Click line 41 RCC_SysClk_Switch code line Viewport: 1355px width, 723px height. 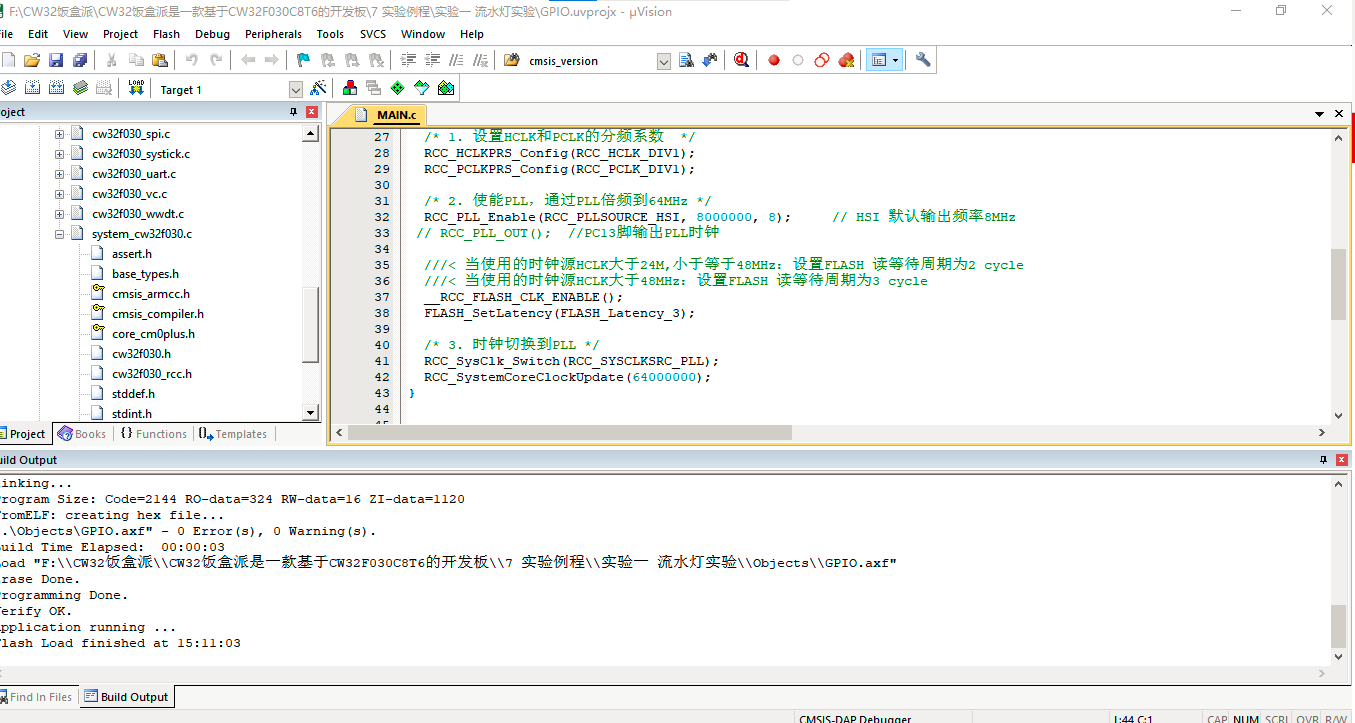pos(571,361)
